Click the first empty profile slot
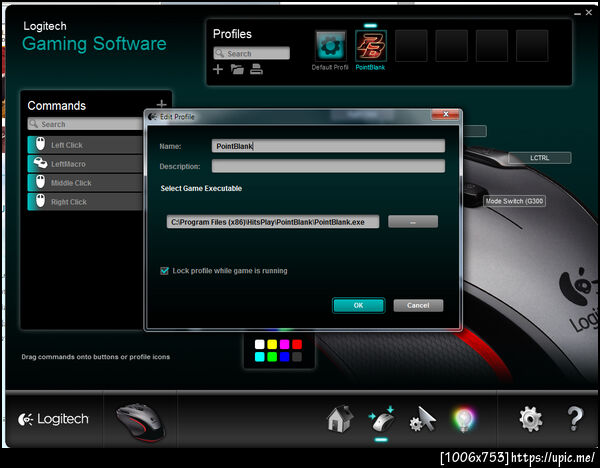 (x=411, y=46)
